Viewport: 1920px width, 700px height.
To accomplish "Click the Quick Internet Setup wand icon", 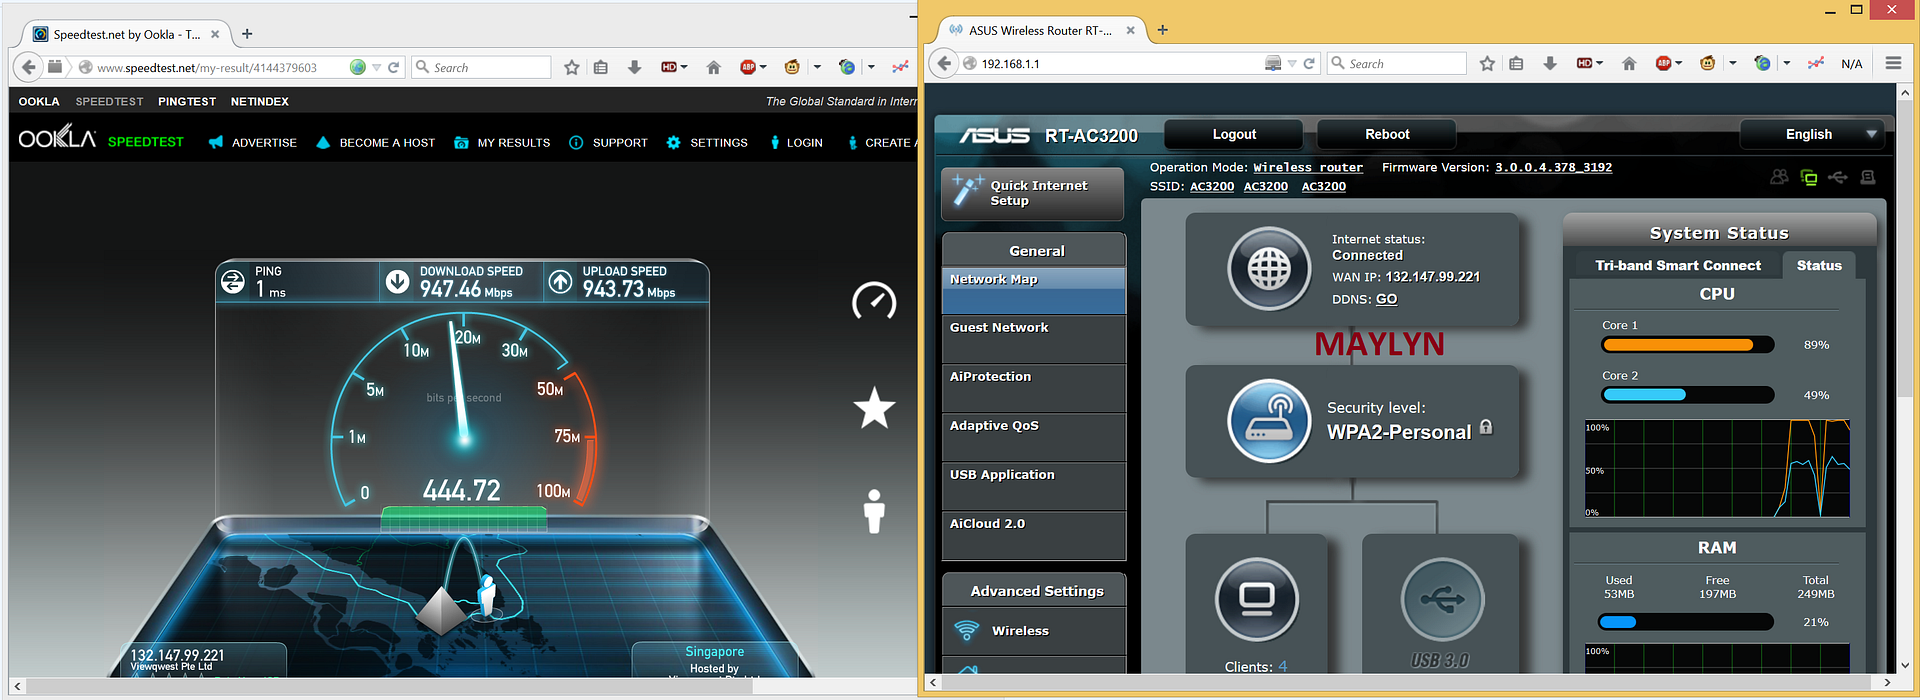I will 967,191.
